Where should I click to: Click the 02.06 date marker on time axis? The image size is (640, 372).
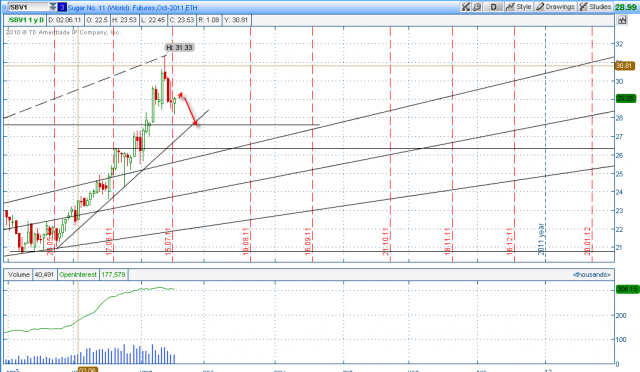[88, 370]
